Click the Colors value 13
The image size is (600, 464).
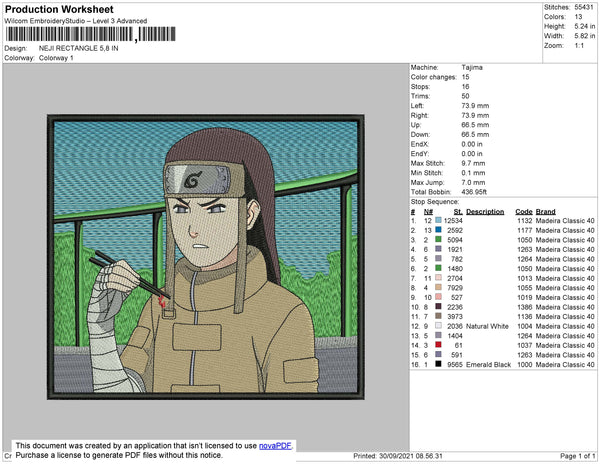click(578, 17)
